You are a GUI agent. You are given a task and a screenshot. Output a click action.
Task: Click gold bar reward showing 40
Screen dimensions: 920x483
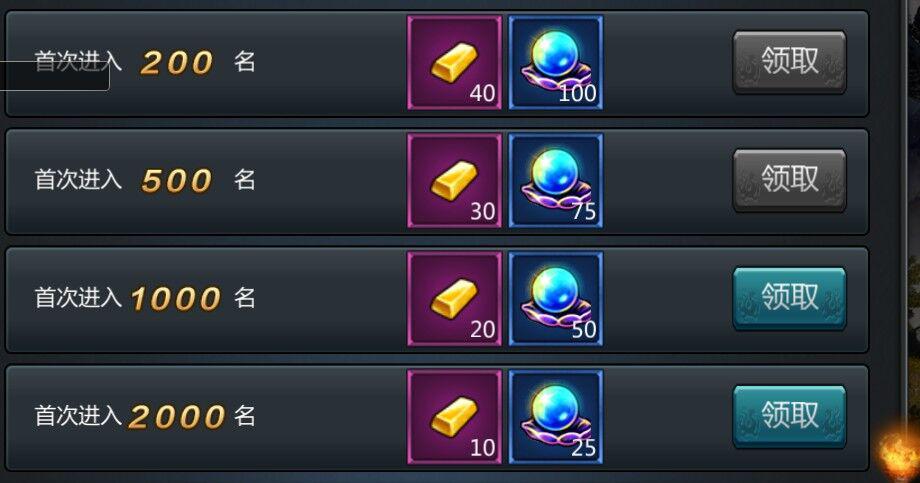455,62
